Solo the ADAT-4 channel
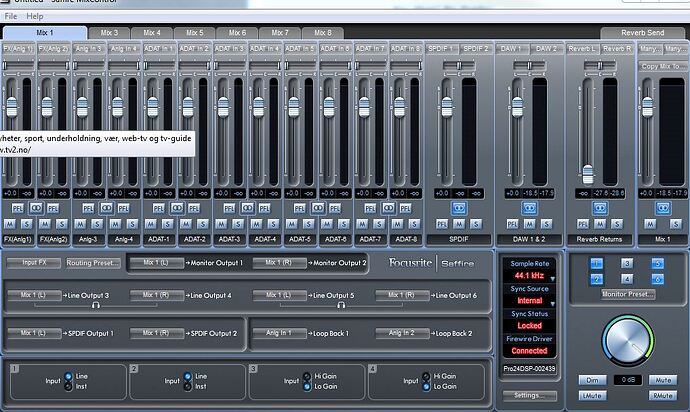Image resolution: width=690 pixels, height=412 pixels. [273, 224]
